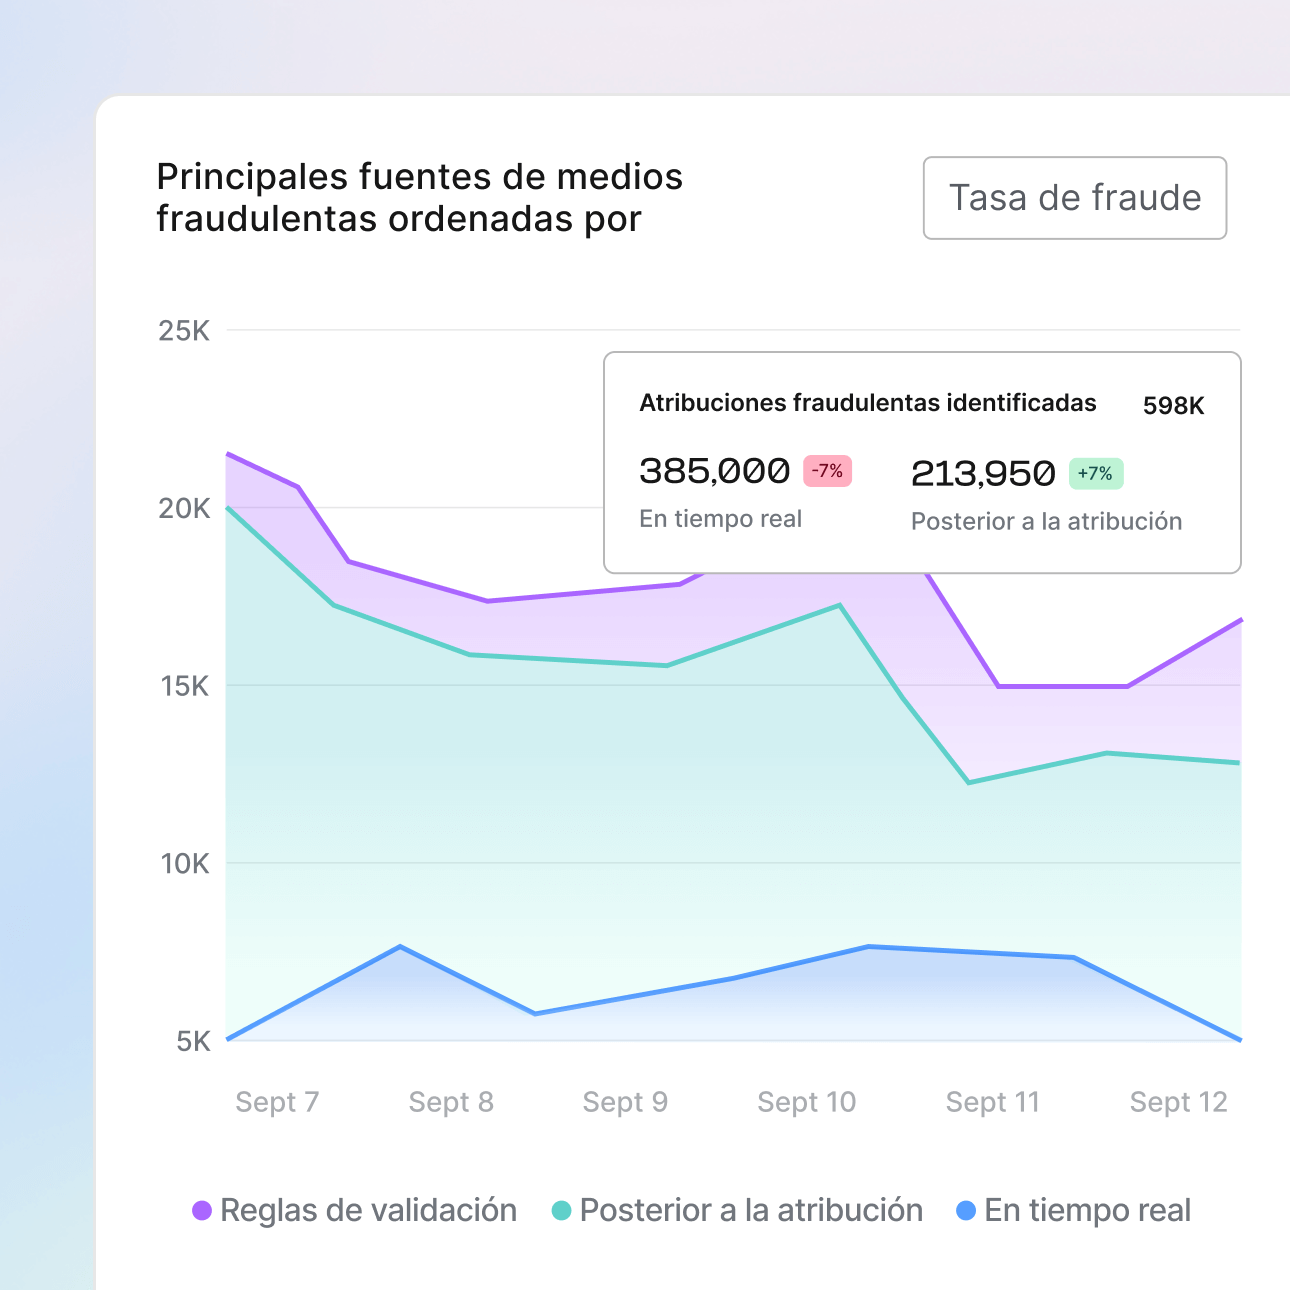Click the purple Reglas de validación legend dot
Image resolution: width=1290 pixels, height=1290 pixels.
point(201,1210)
